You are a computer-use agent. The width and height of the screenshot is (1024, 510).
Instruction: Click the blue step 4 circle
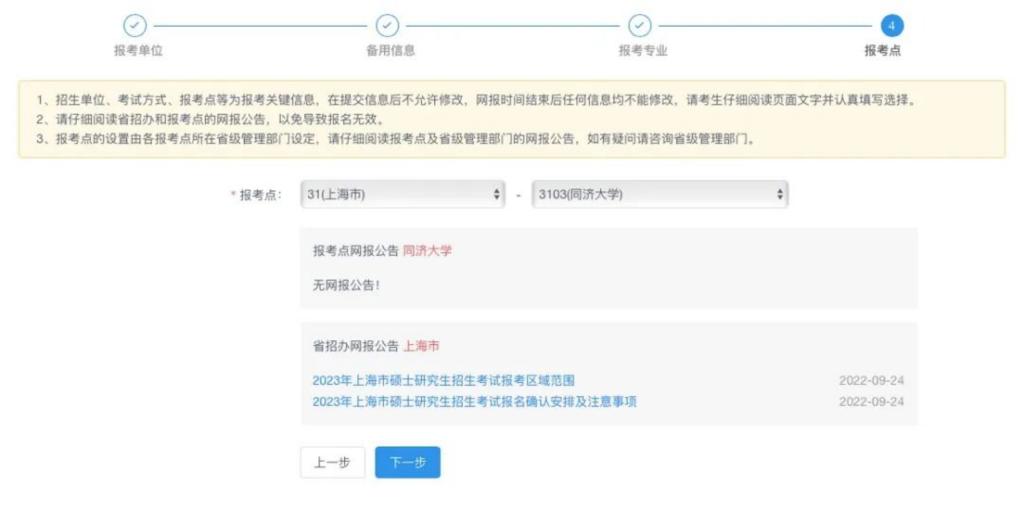[x=891, y=26]
